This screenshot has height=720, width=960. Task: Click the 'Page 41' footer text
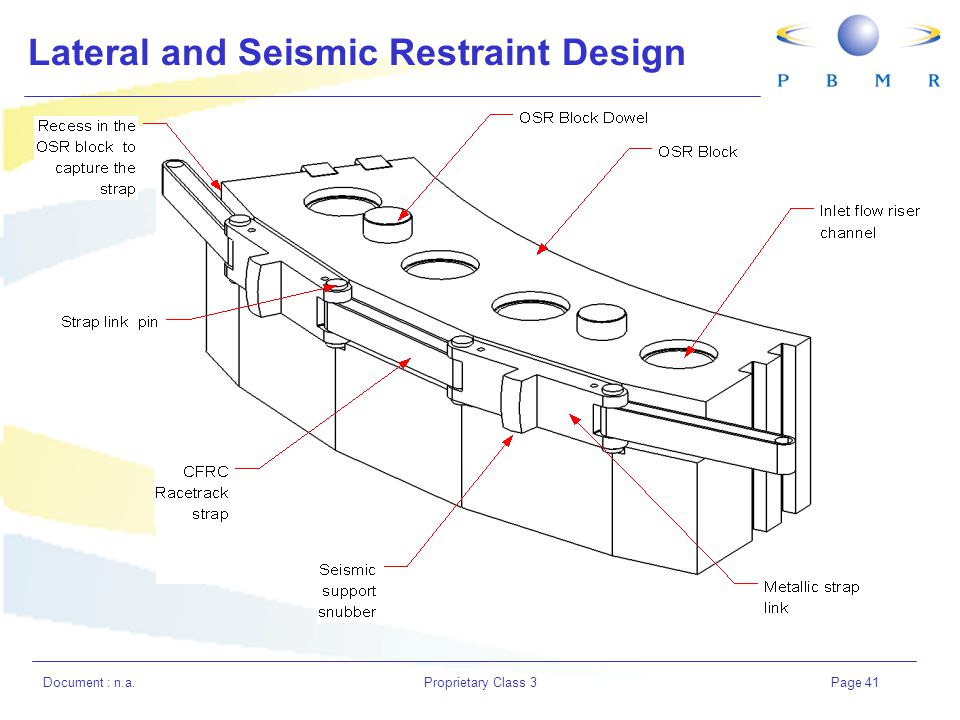coord(854,682)
